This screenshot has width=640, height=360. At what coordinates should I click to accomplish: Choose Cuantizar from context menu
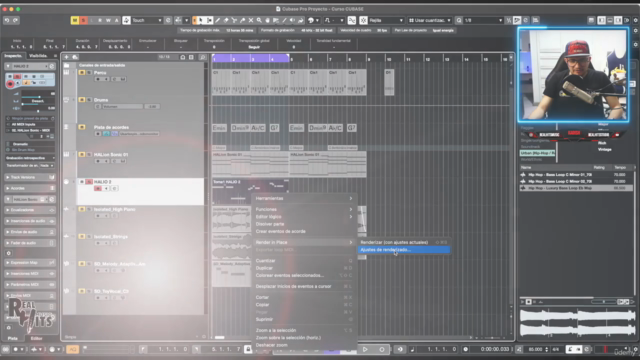point(304,261)
